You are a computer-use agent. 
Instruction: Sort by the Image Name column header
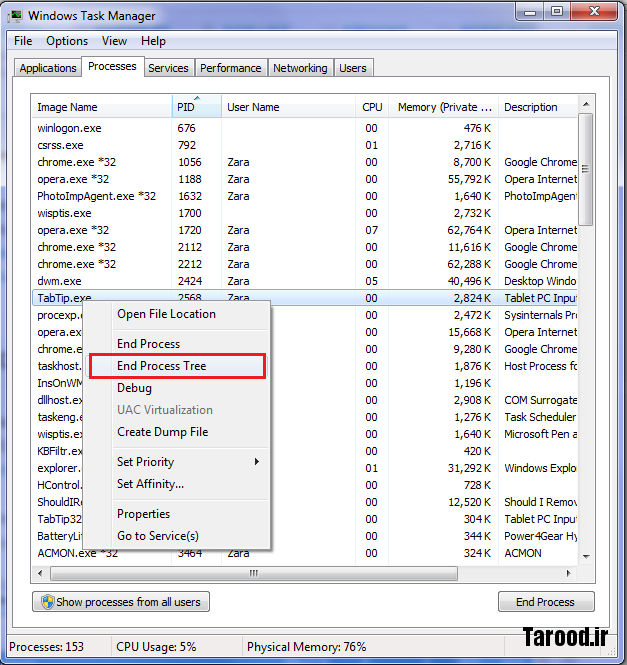pos(102,107)
